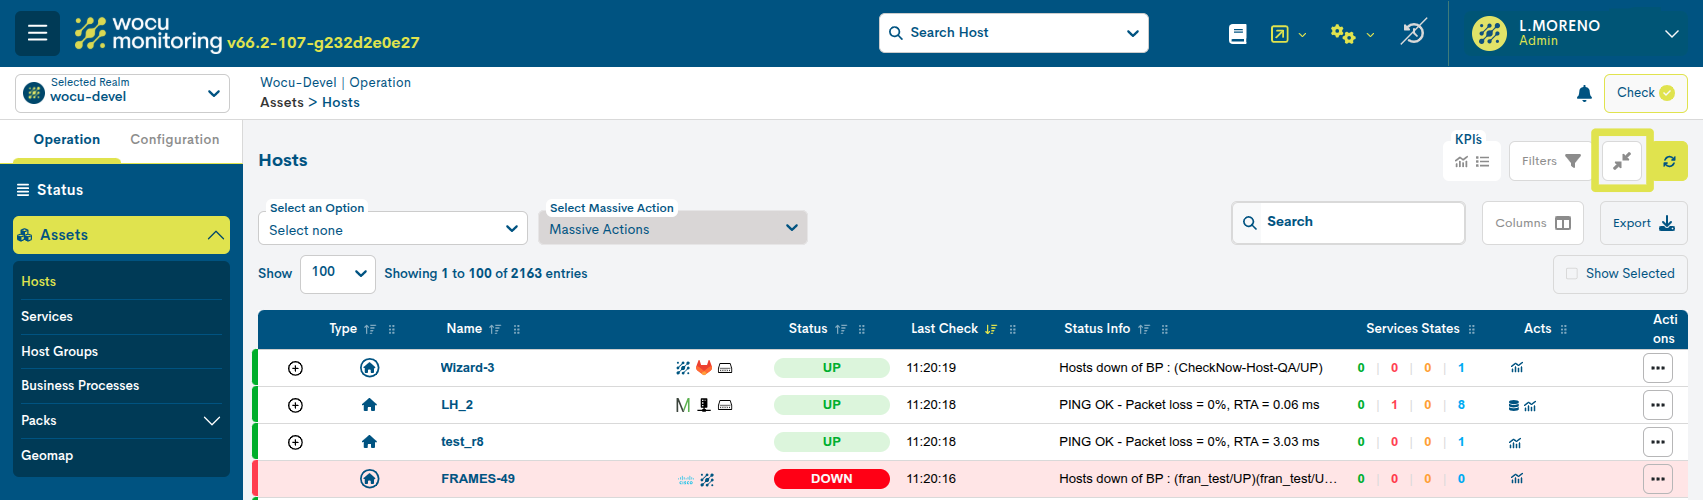Image resolution: width=1703 pixels, height=500 pixels.
Task: Expand the LH_2 host row
Action: 295,405
